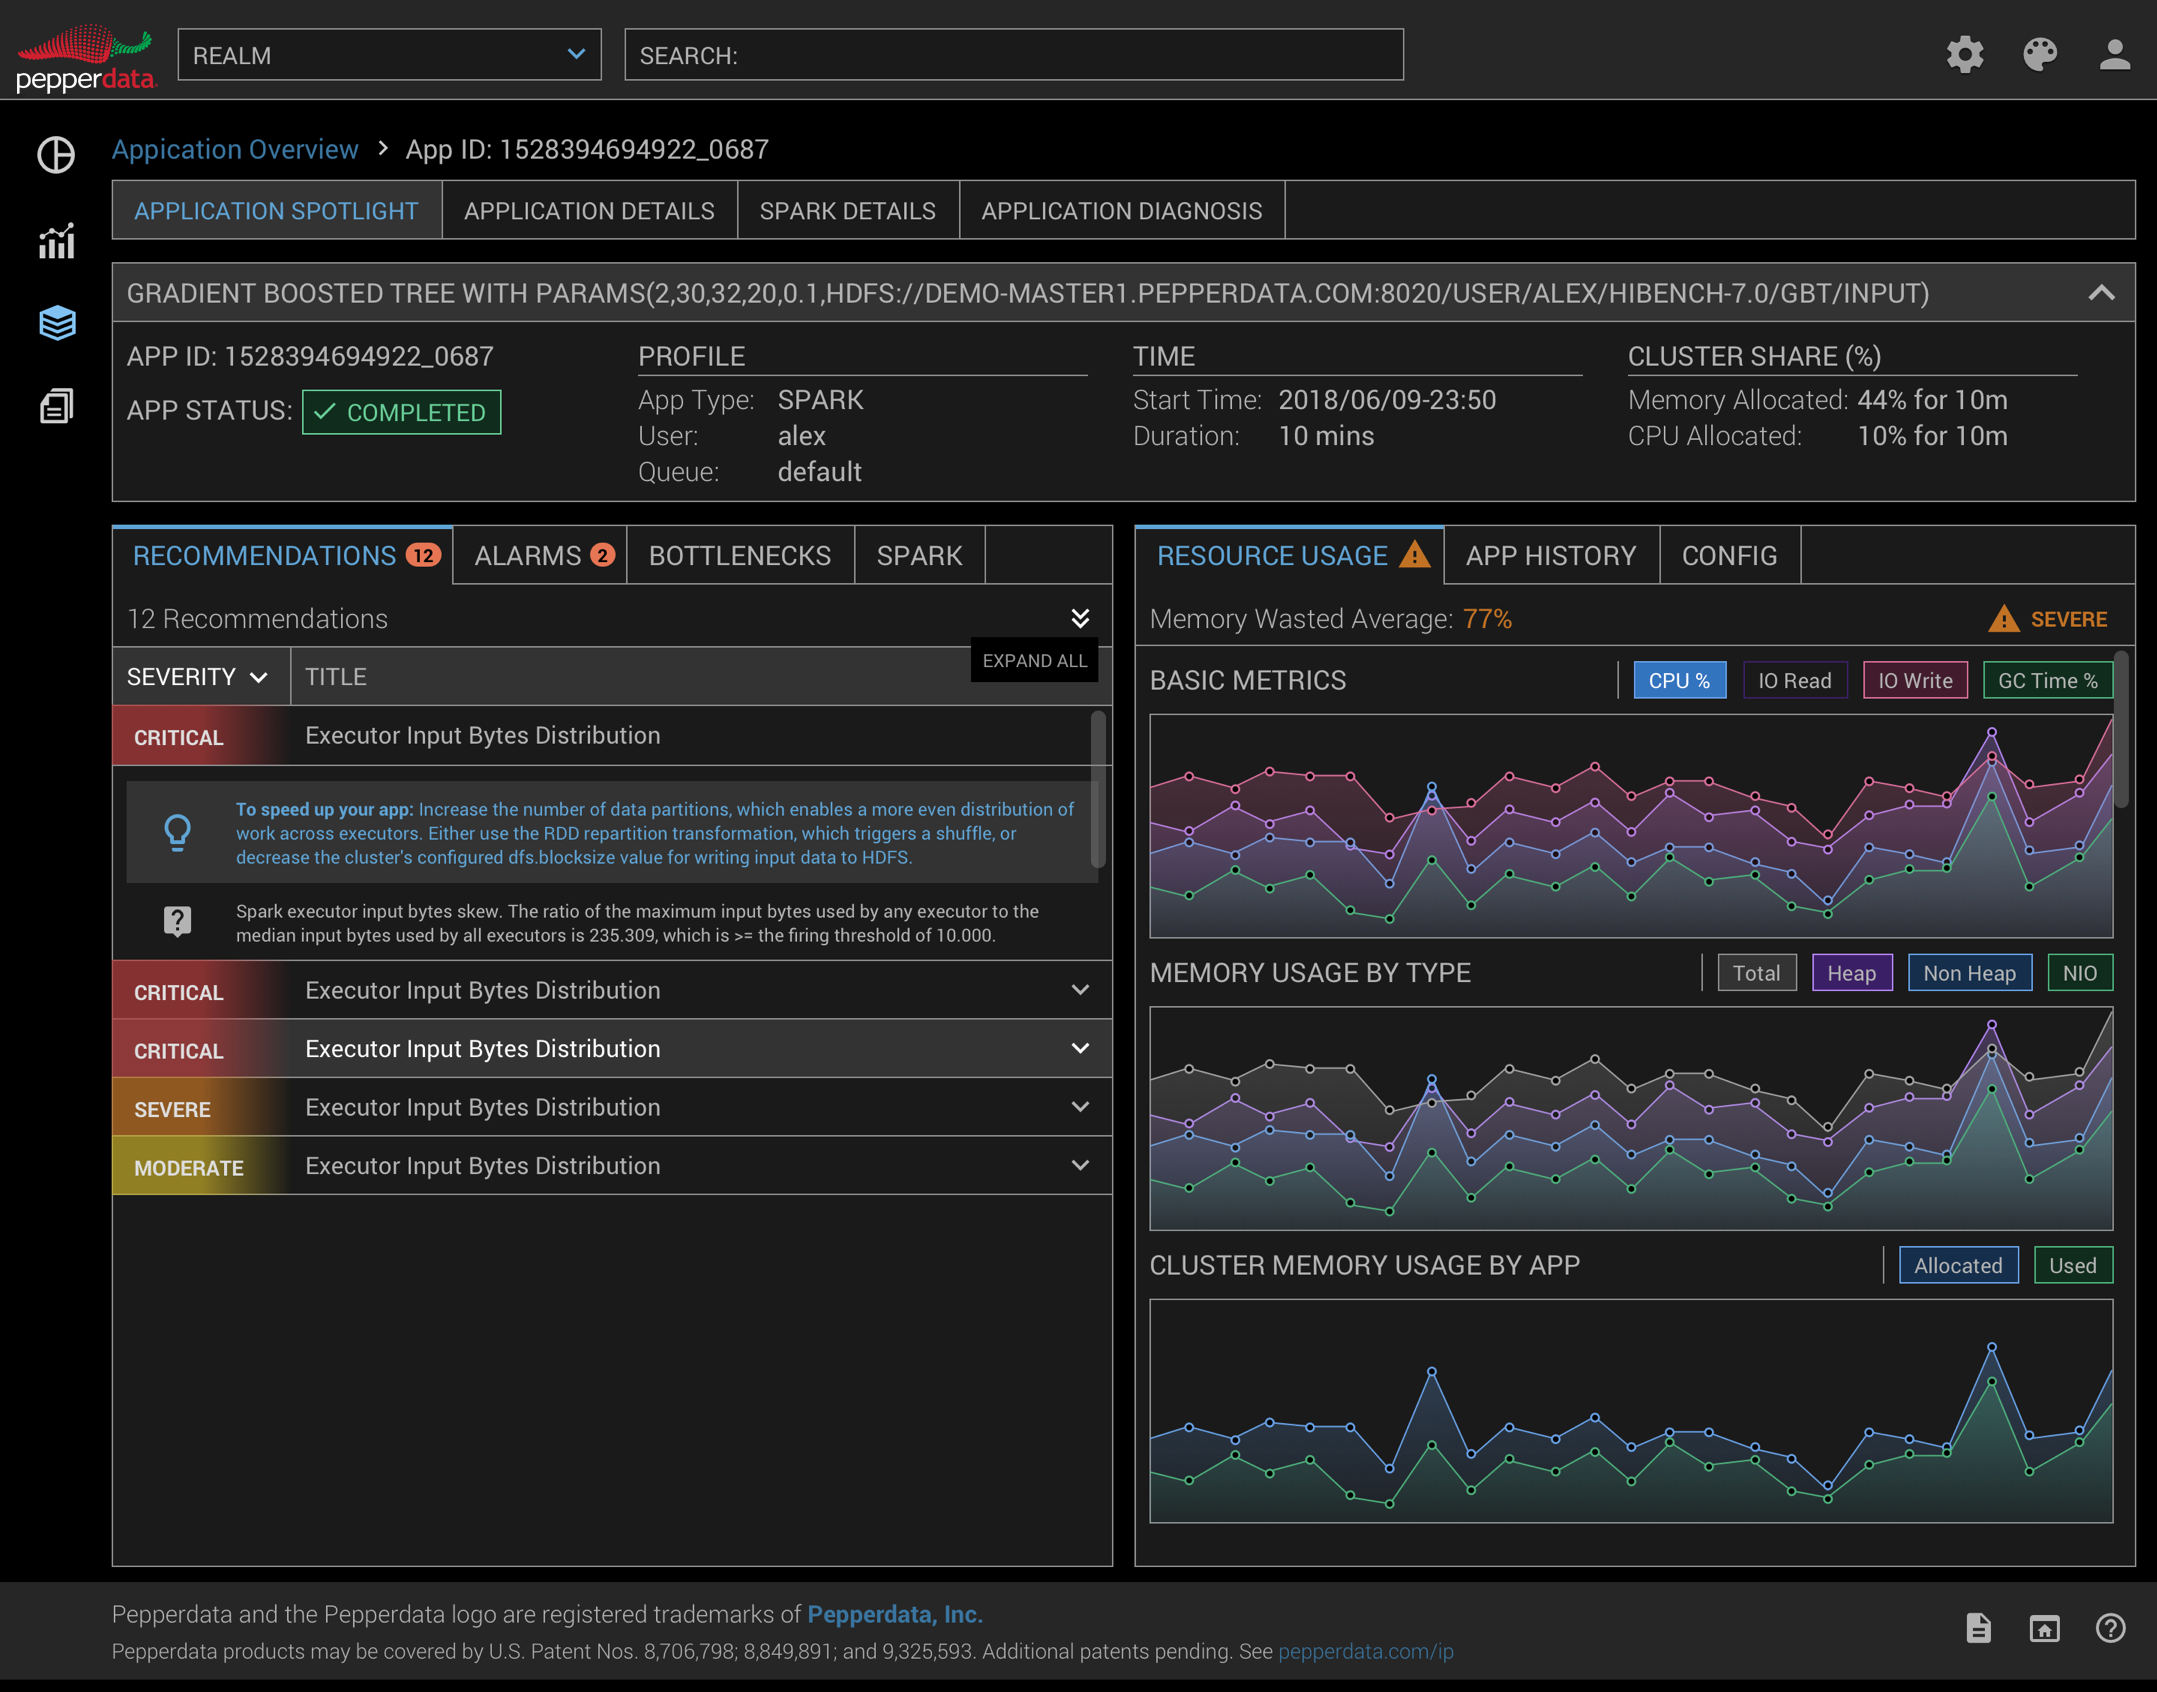Click the help question mark icon bottom right
This screenshot has width=2157, height=1692.
click(2112, 1628)
